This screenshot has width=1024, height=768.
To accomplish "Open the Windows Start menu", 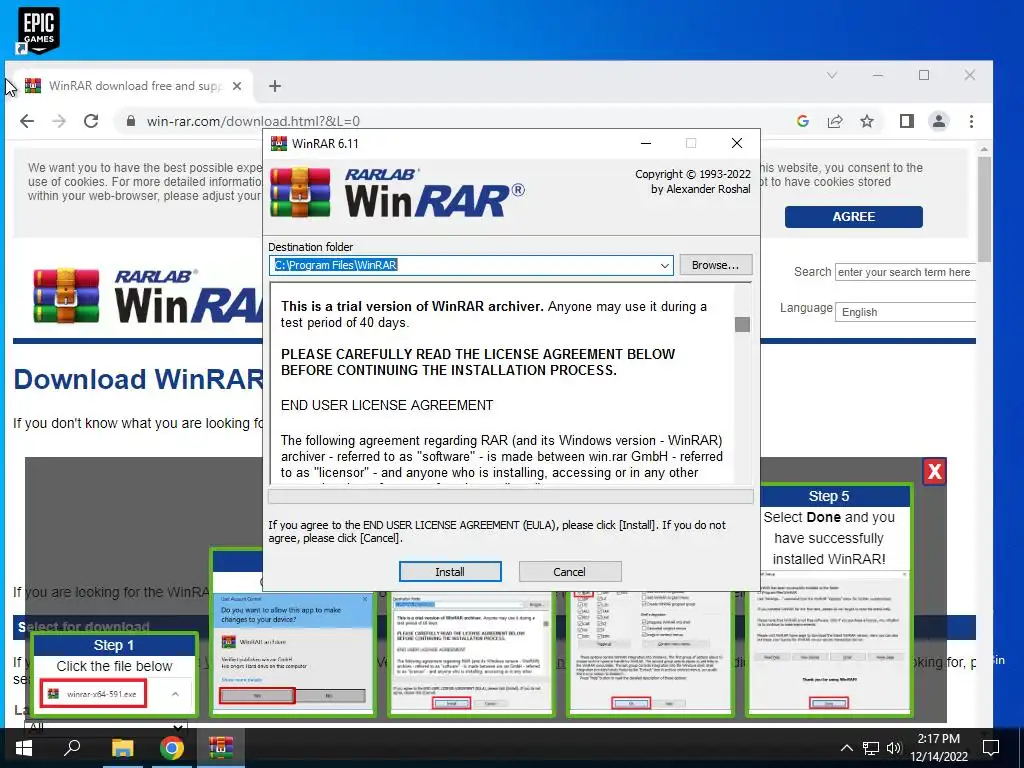I will pyautogui.click(x=24, y=748).
